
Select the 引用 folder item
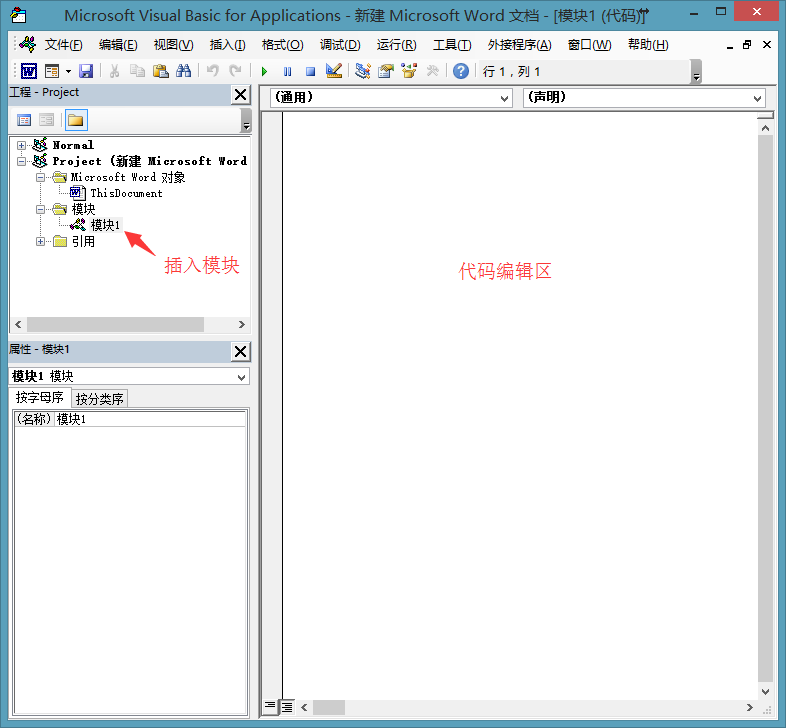83,242
